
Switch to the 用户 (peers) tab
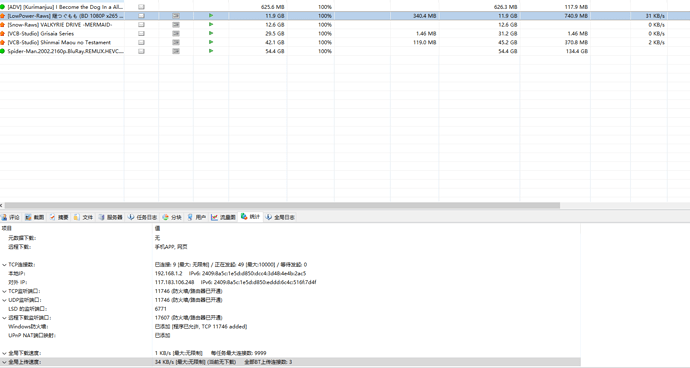(197, 217)
